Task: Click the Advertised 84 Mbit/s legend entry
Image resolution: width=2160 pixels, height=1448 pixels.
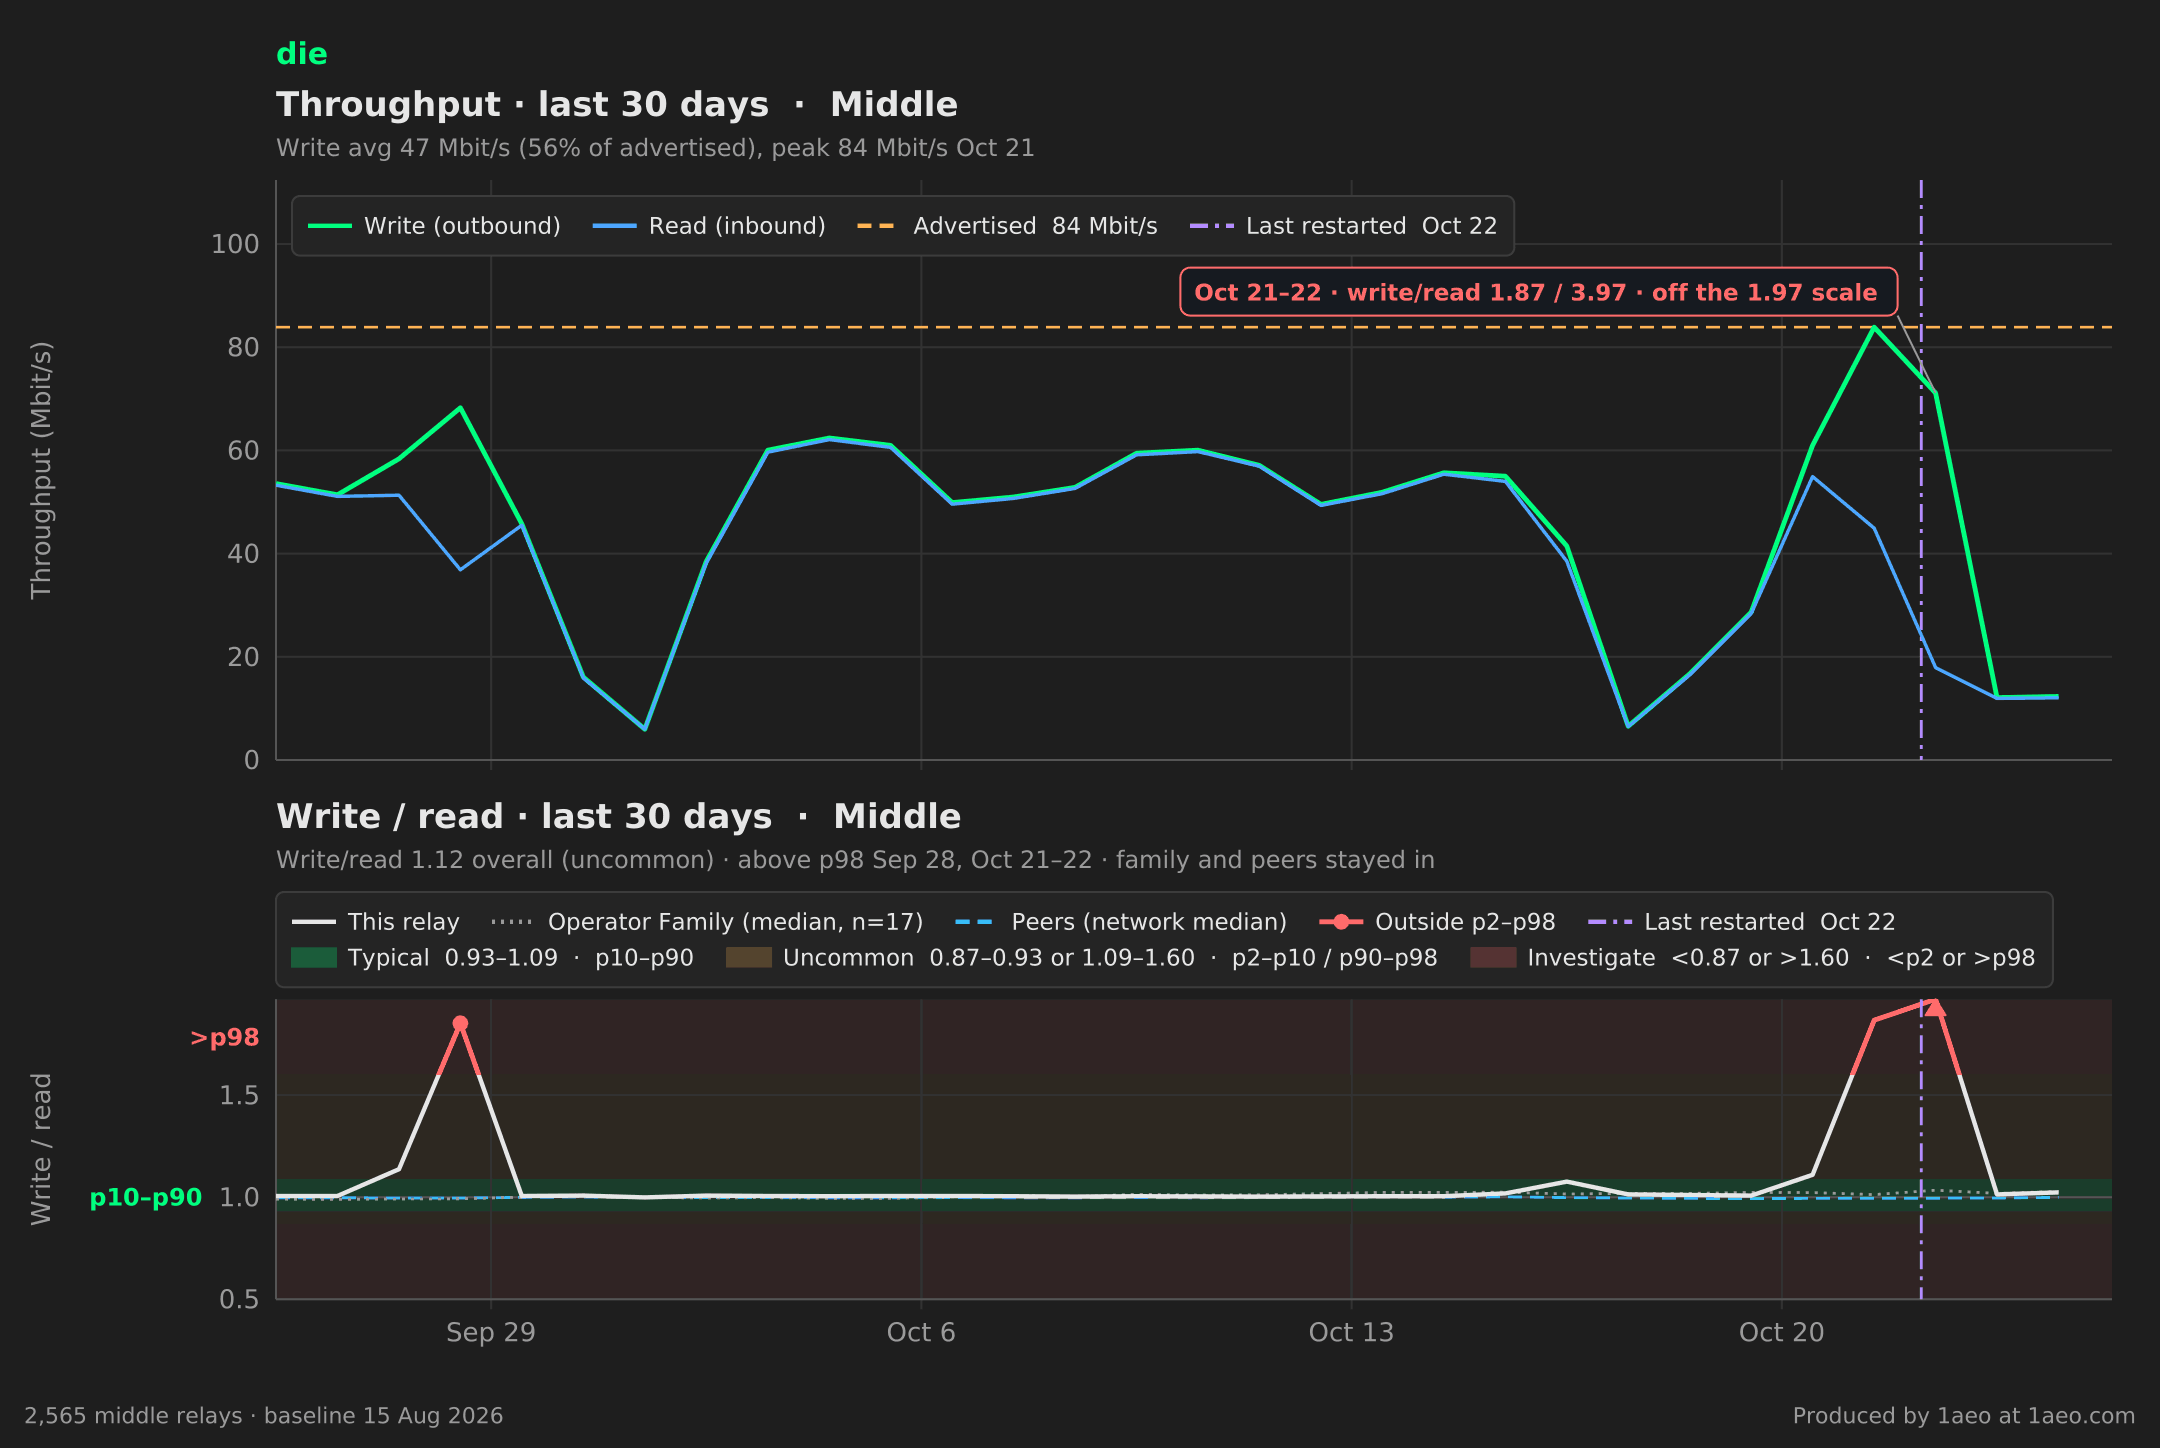Action: coord(1007,226)
